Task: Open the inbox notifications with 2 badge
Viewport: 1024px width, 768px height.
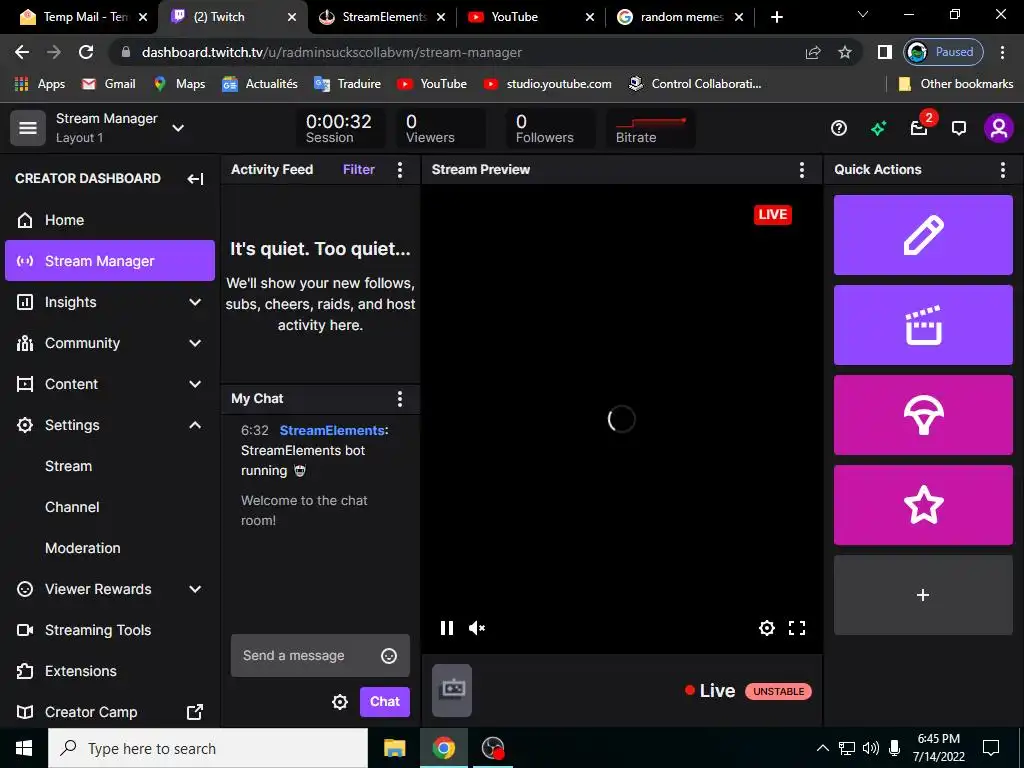Action: point(920,128)
